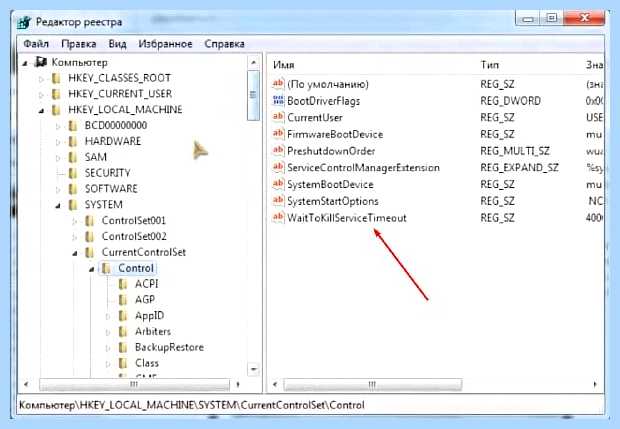Click the AppID folder icon

(x=123, y=316)
